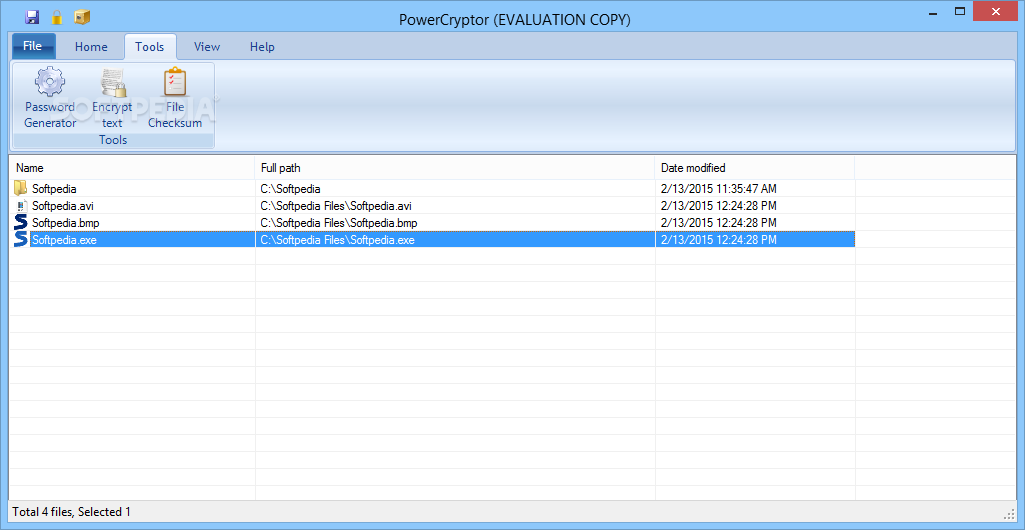The image size is (1025, 530).
Task: Click the status text Total 4 files, Selected 1
Action: pyautogui.click(x=71, y=512)
